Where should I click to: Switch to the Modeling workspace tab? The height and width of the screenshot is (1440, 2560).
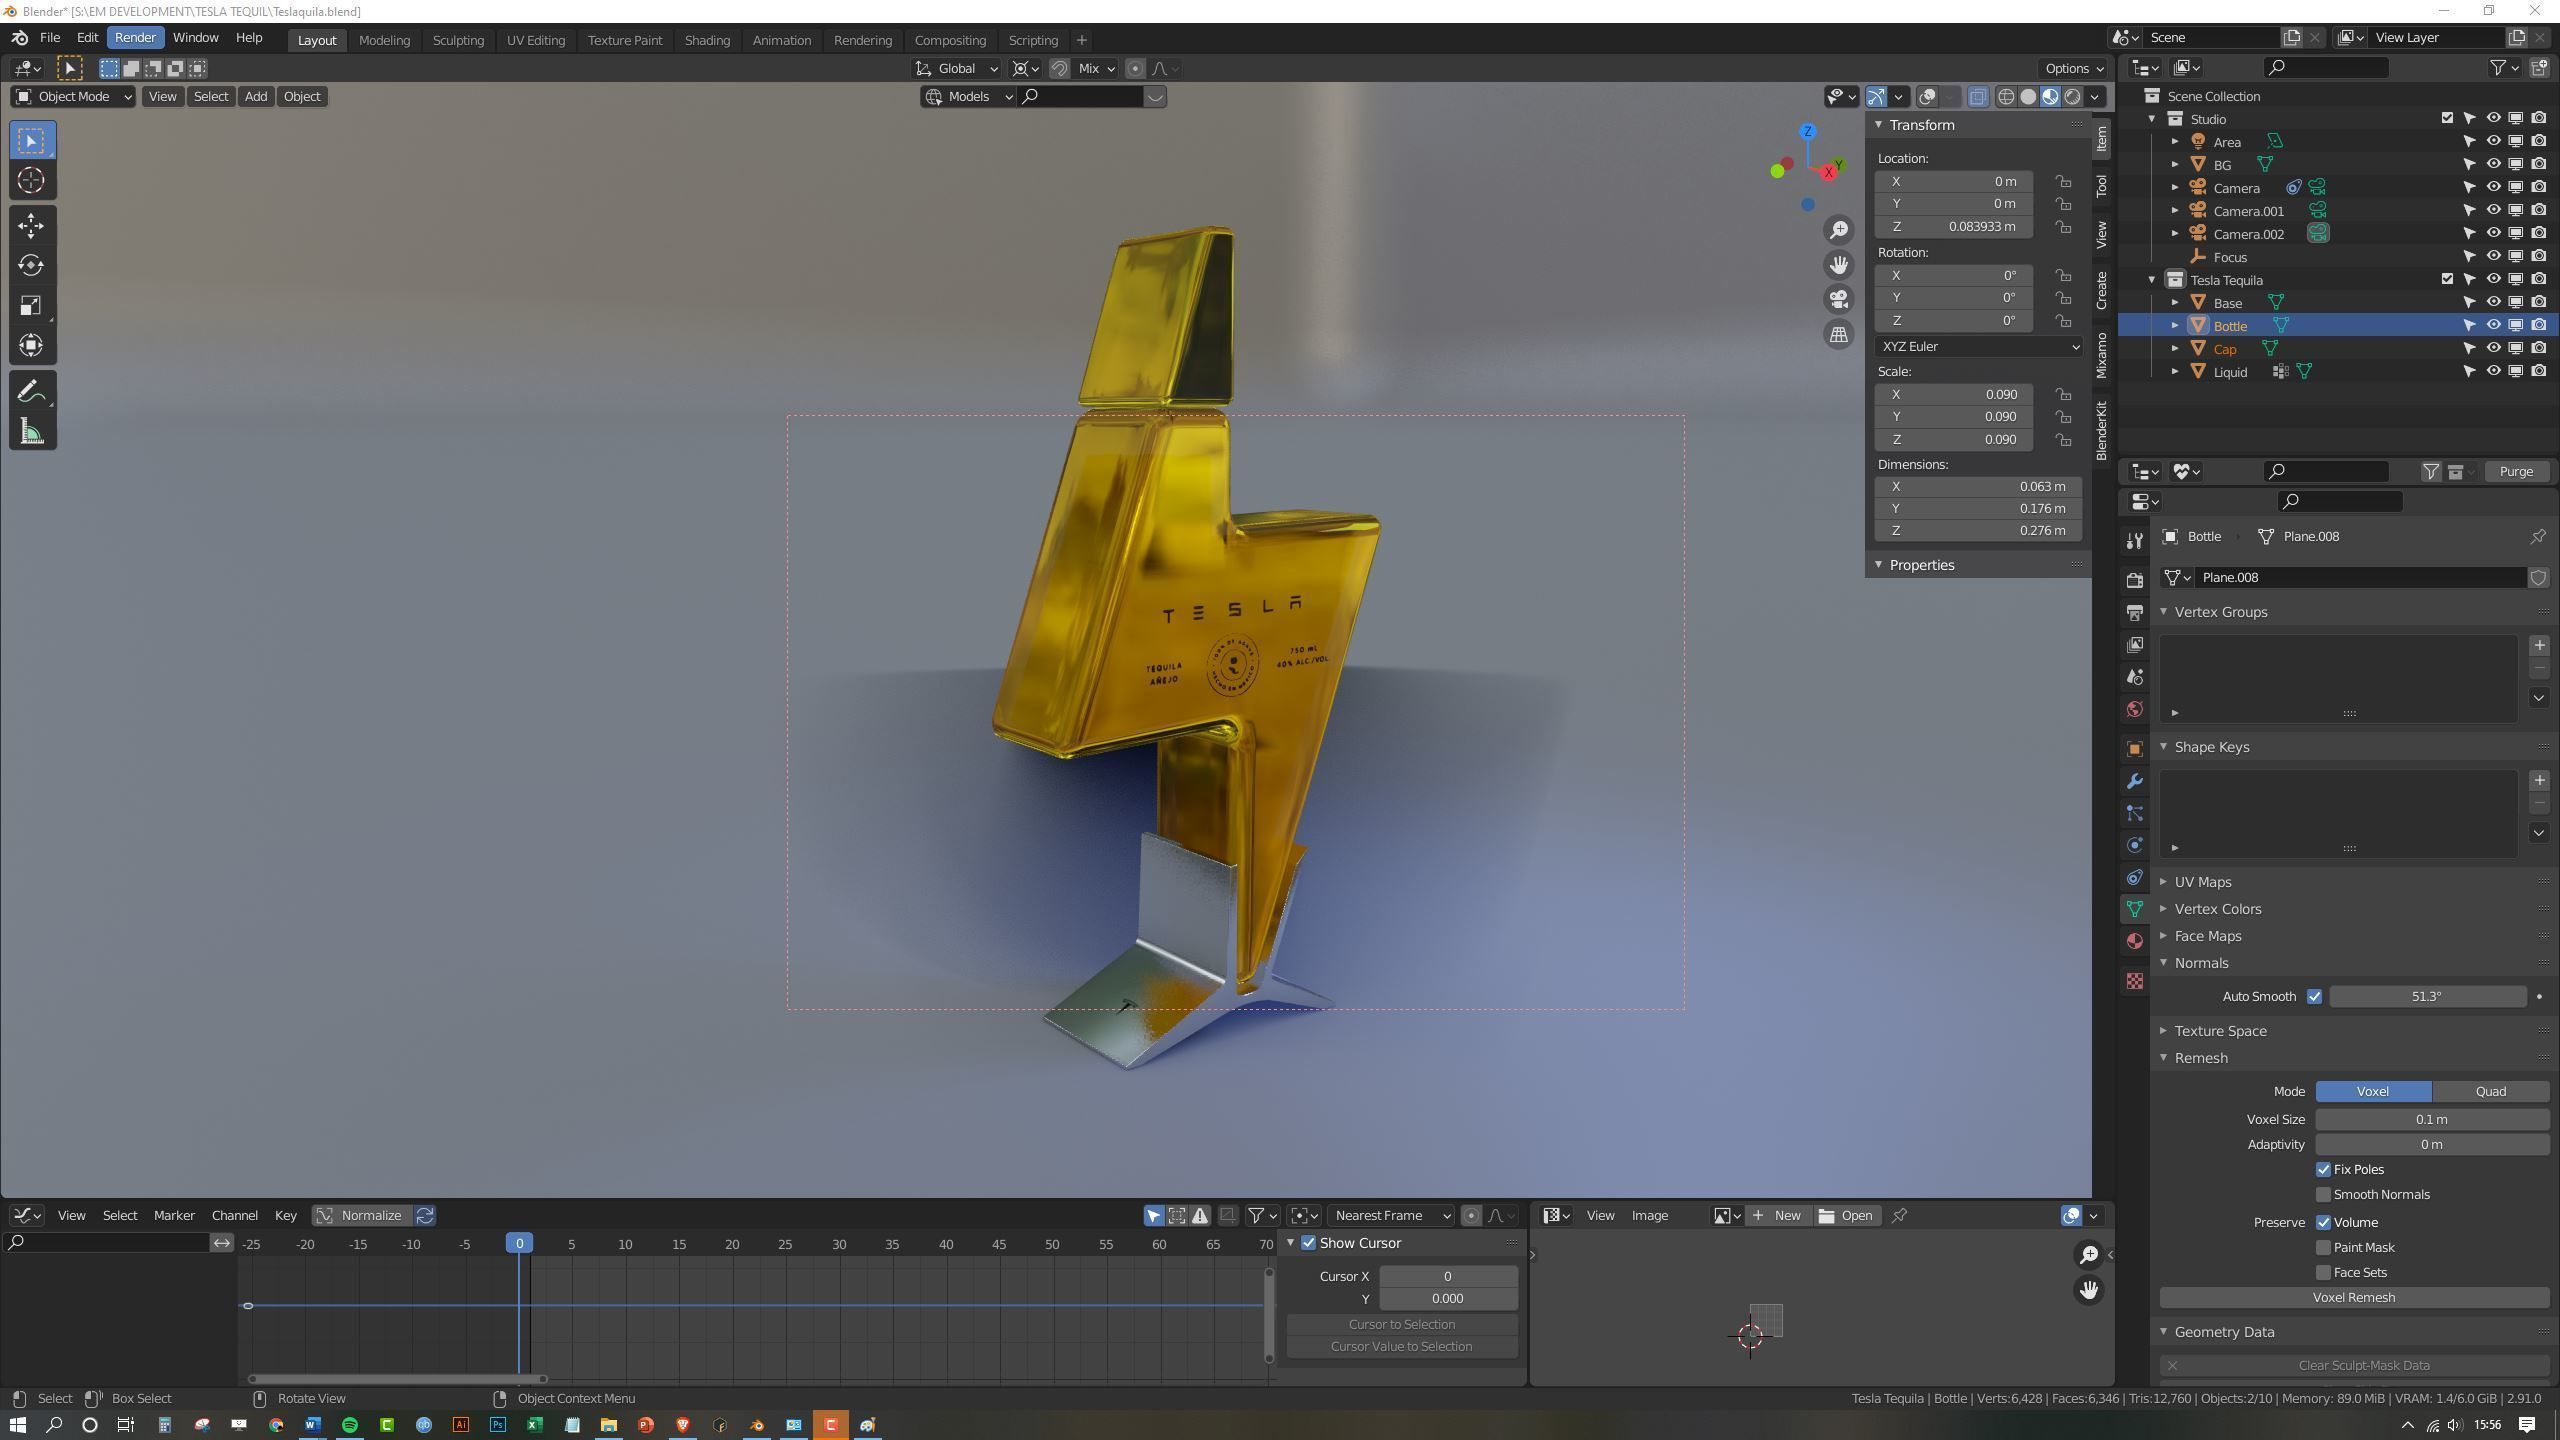(x=384, y=40)
